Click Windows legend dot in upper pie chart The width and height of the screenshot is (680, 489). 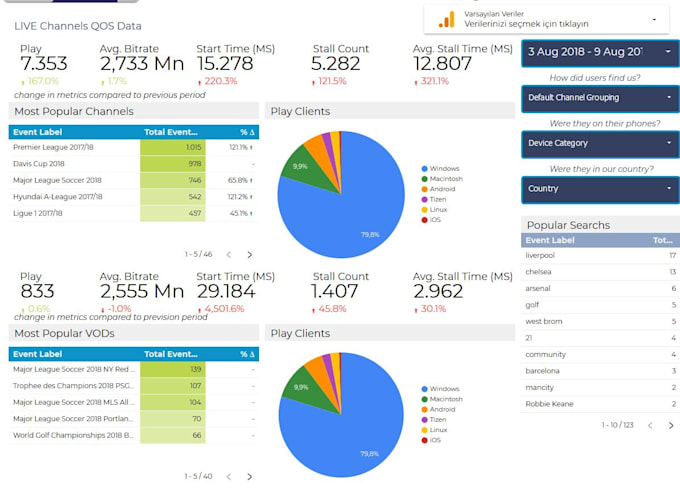click(425, 169)
